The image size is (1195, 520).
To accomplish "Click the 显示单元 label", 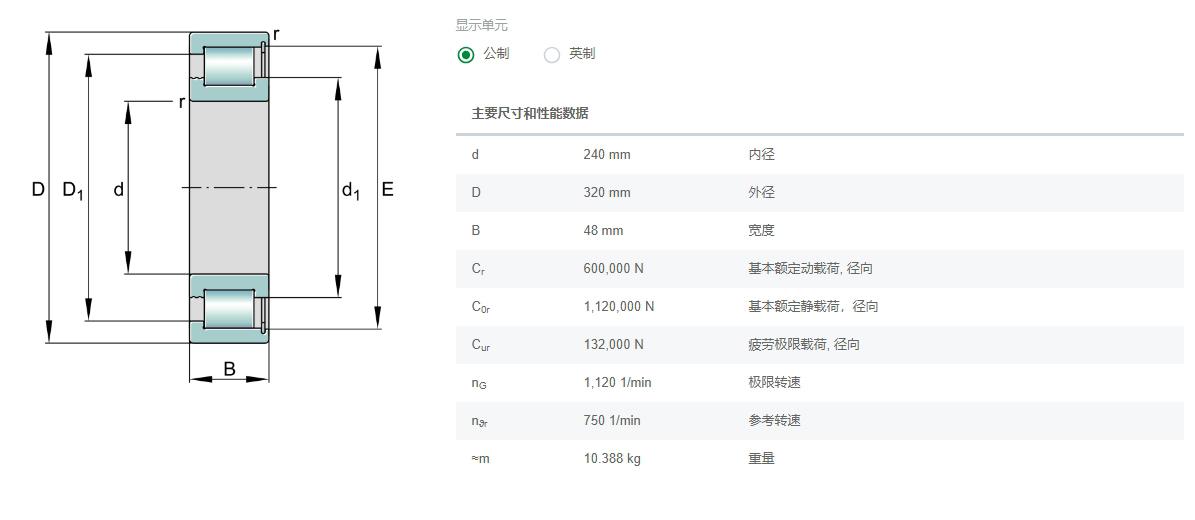I will point(482,26).
